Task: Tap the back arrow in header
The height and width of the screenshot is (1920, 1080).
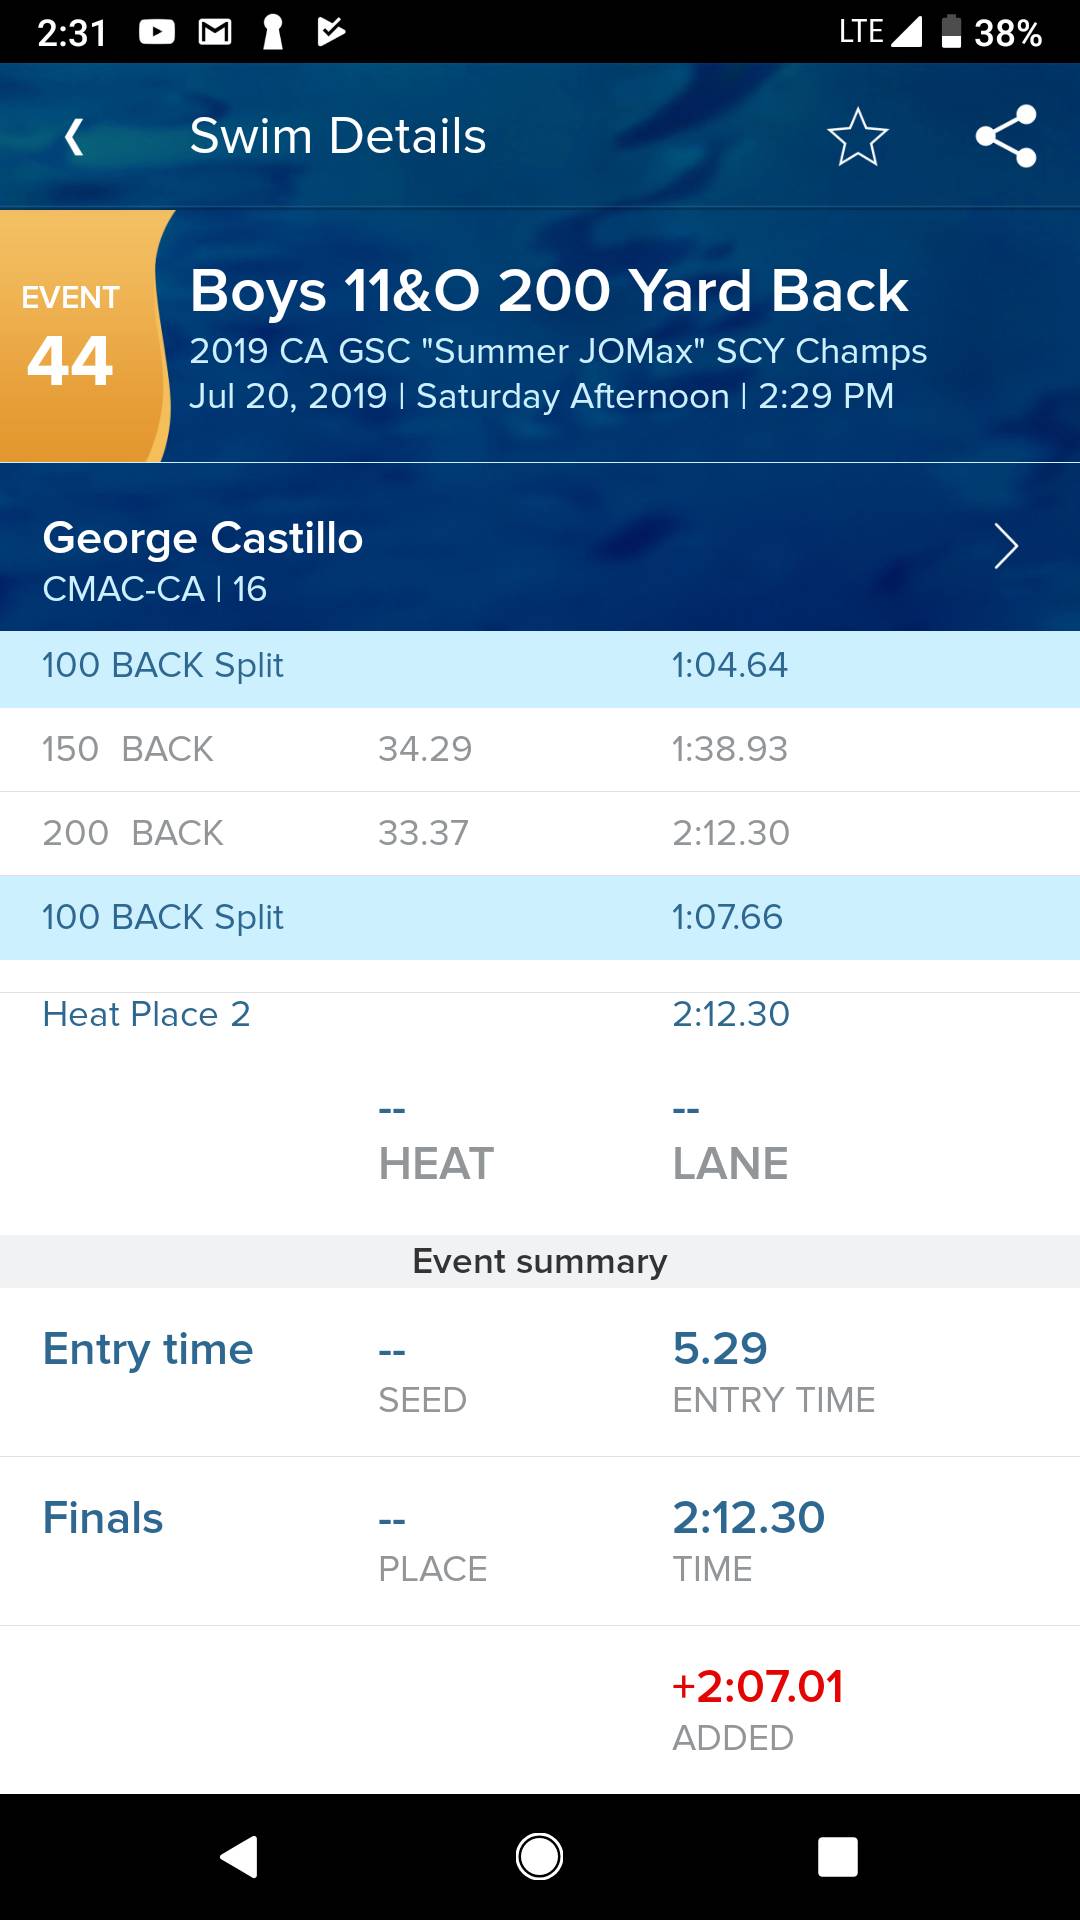Action: tap(73, 137)
